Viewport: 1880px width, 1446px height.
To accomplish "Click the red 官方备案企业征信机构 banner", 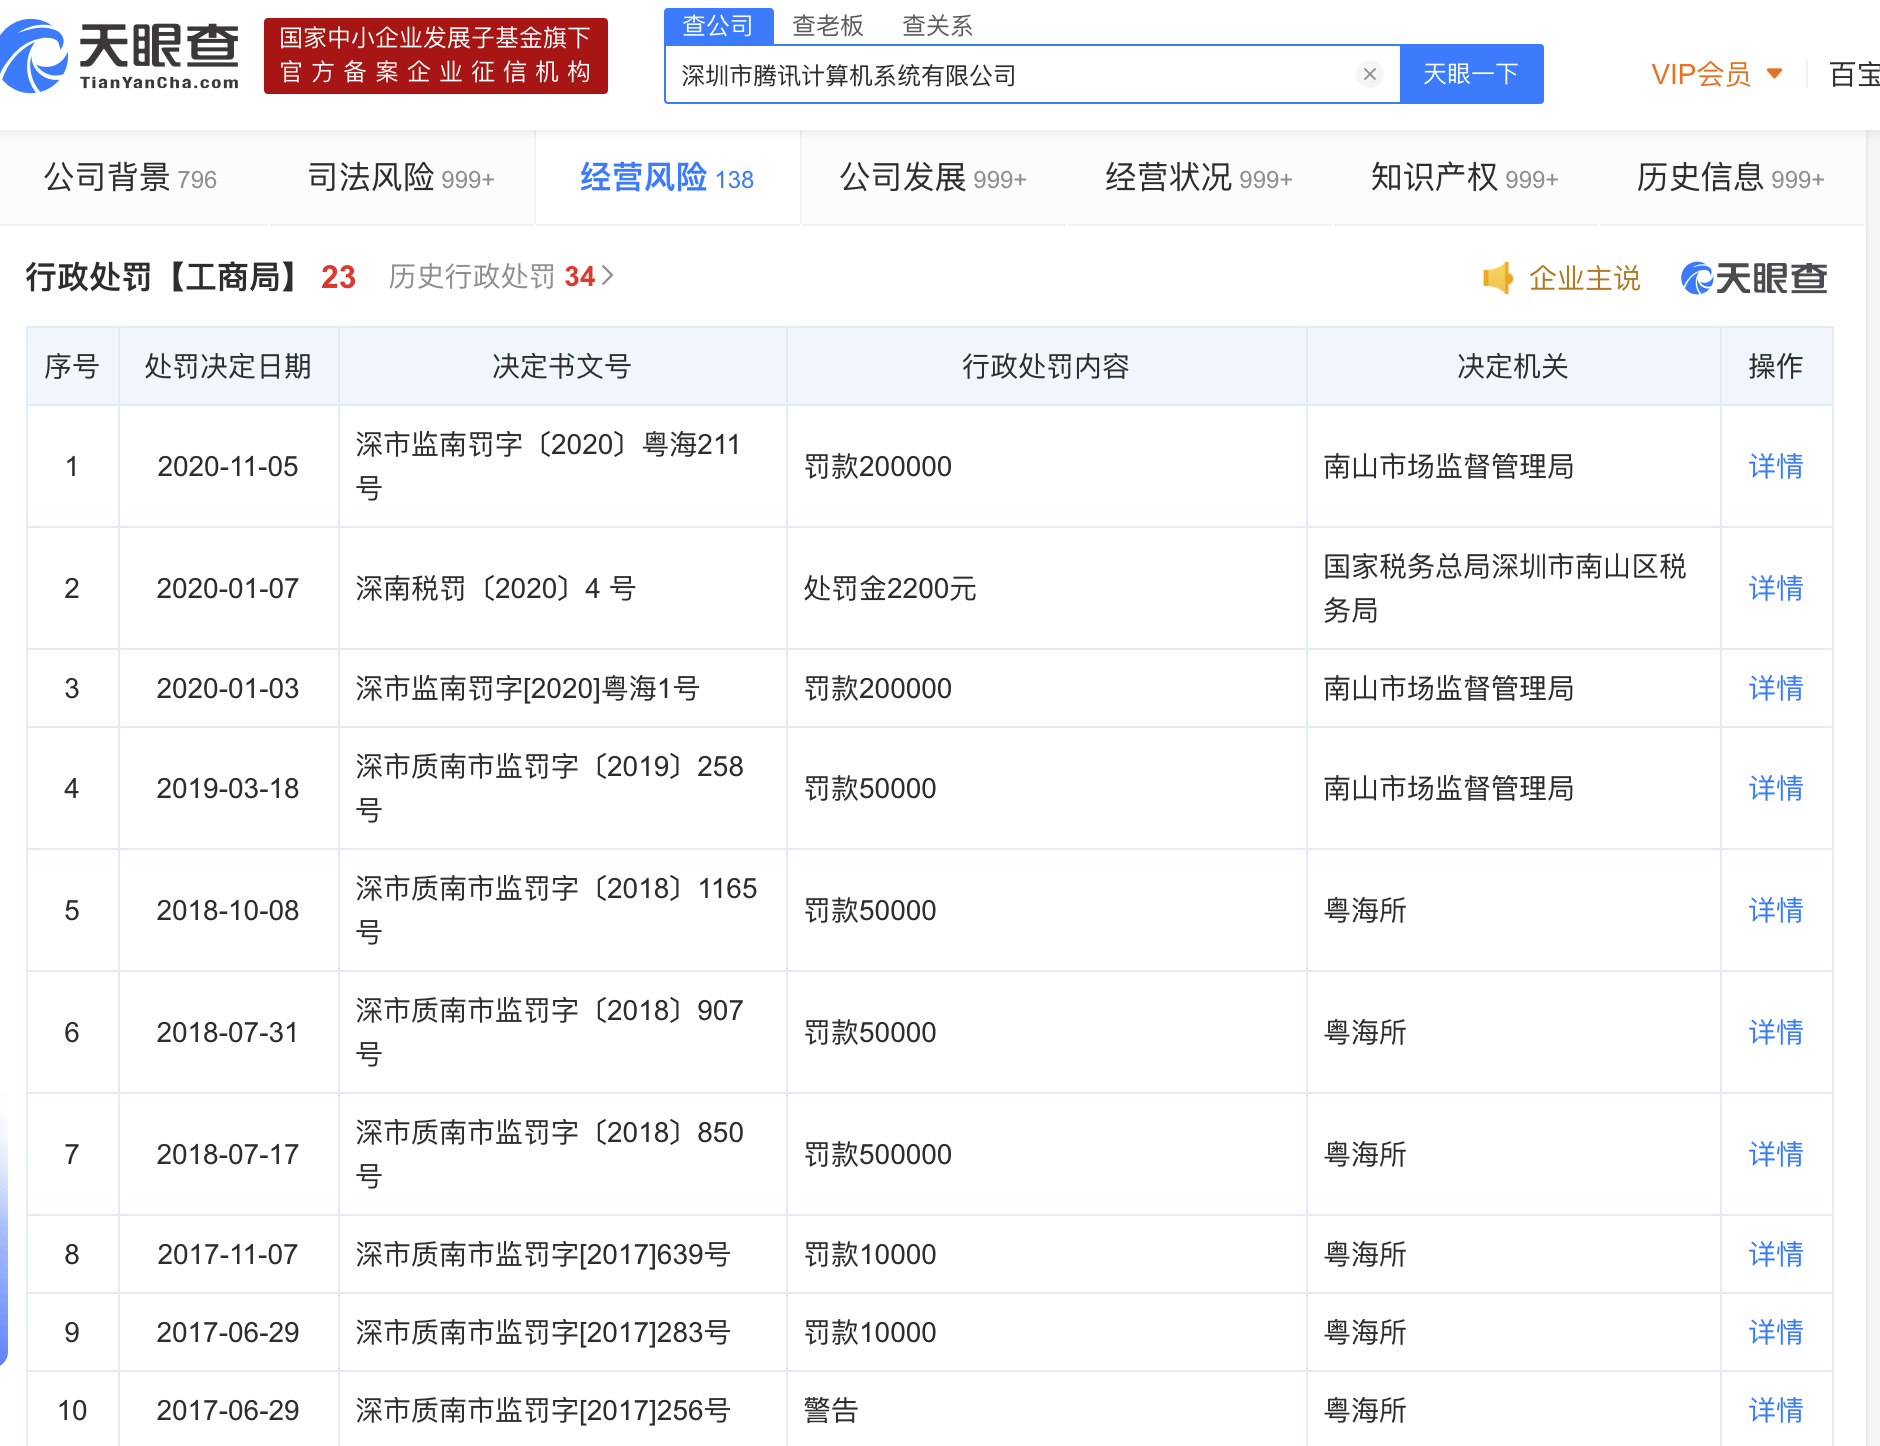I will pyautogui.click(x=435, y=56).
